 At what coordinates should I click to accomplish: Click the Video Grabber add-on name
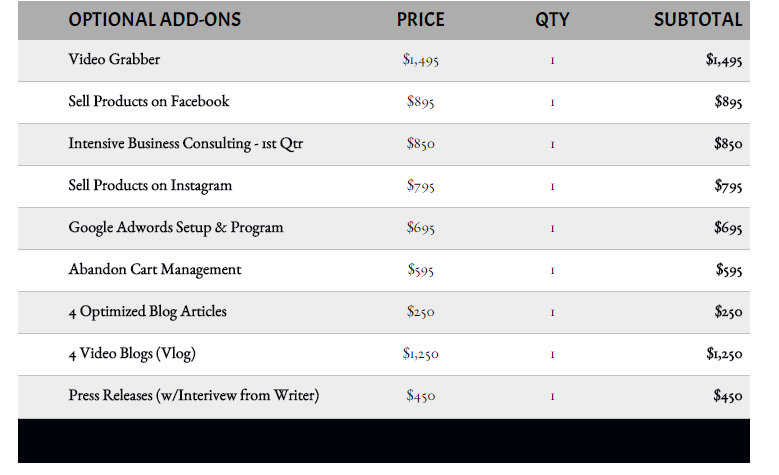coord(114,59)
